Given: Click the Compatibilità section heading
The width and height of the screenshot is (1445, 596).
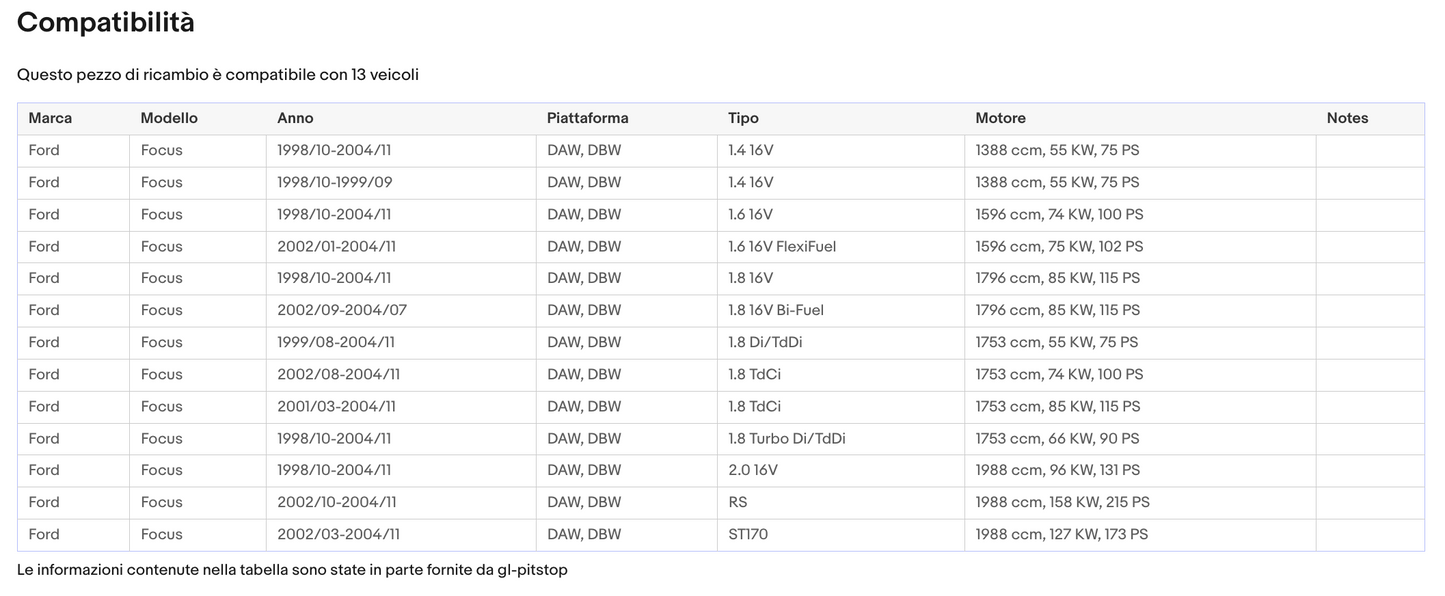Looking at the screenshot, I should tap(106, 23).
